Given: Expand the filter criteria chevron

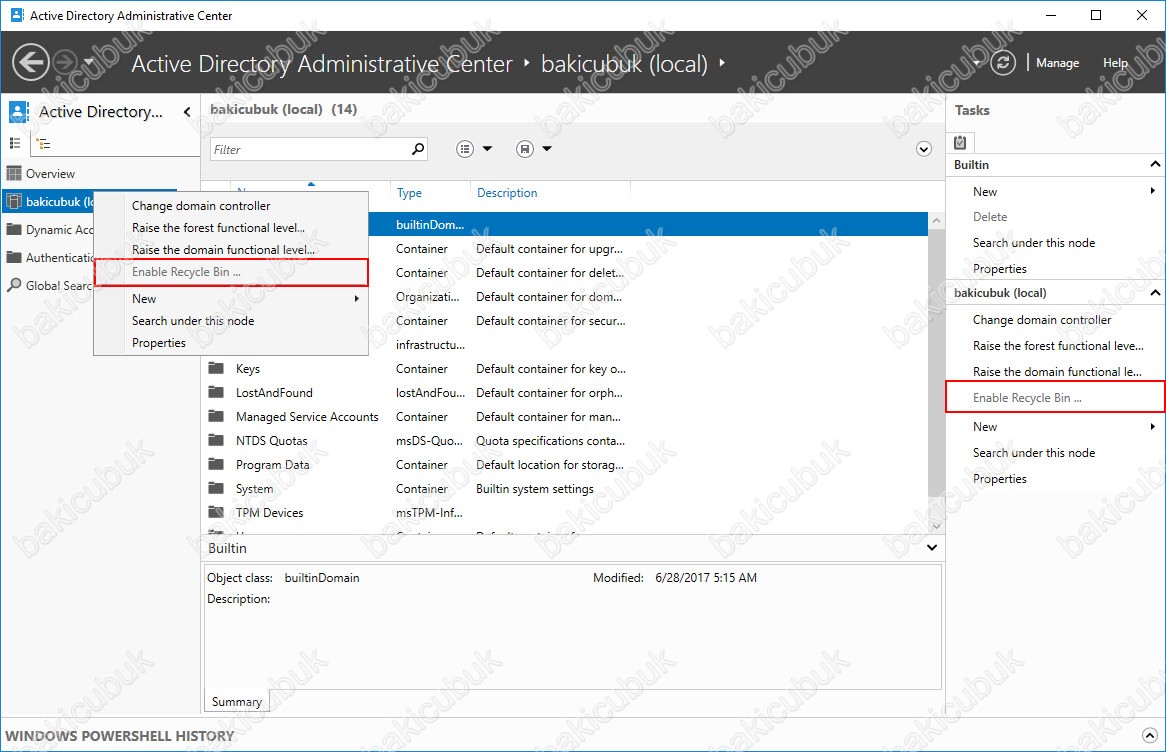Looking at the screenshot, I should (924, 149).
